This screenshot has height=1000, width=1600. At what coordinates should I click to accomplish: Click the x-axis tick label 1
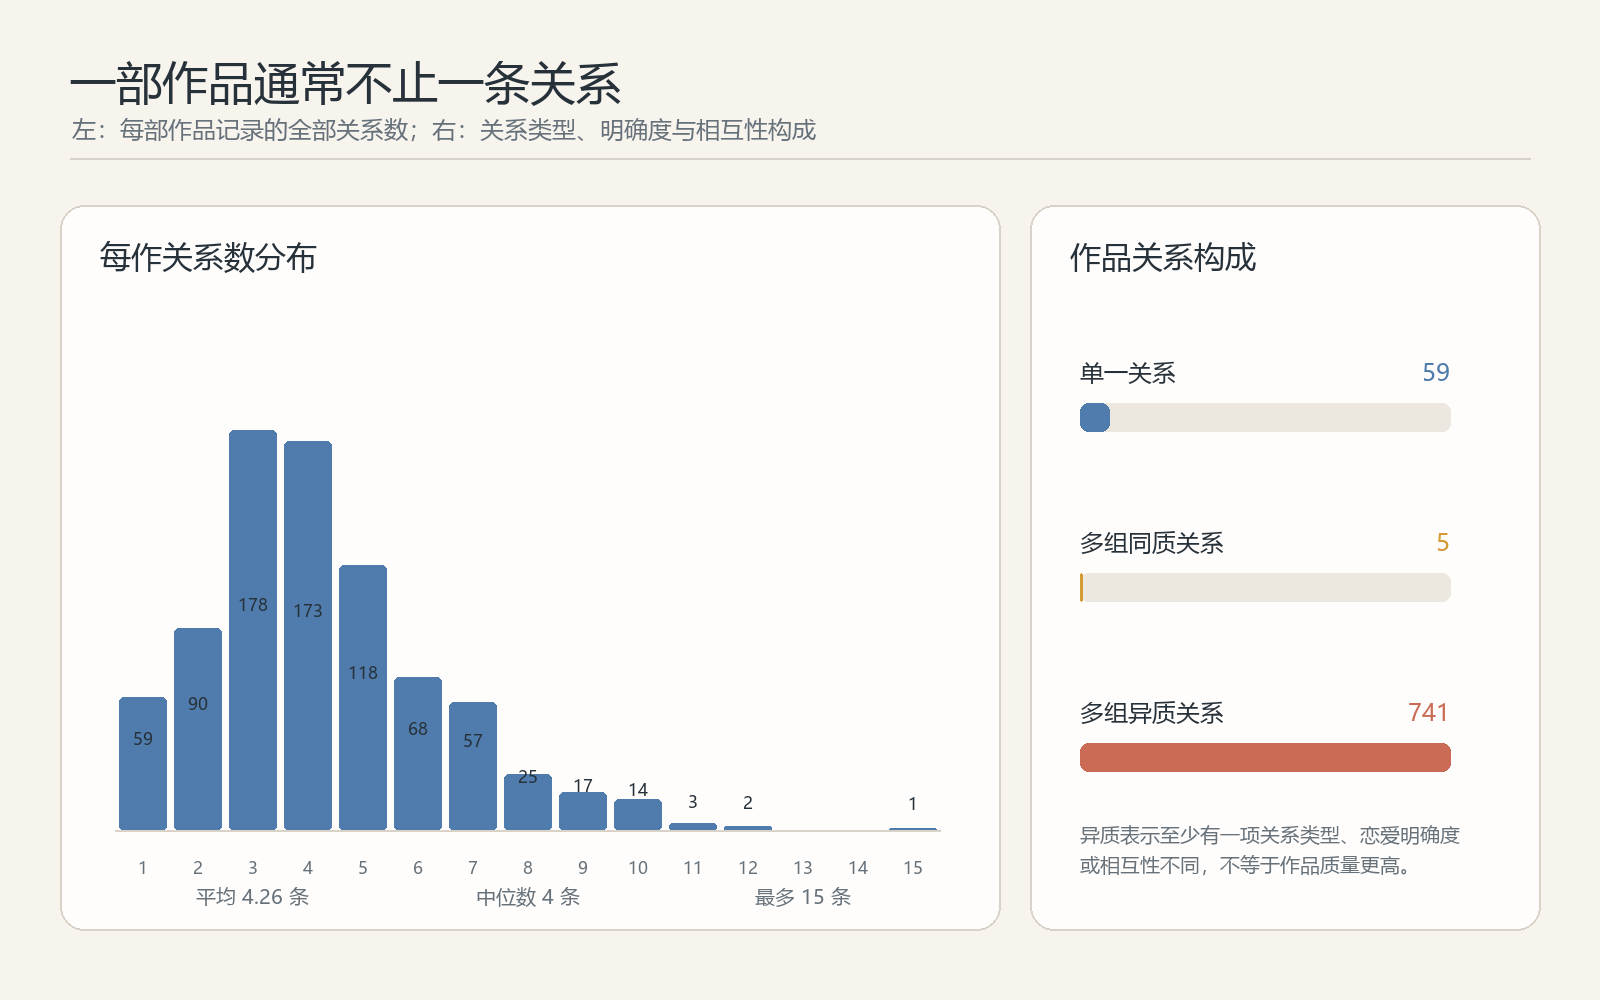143,868
